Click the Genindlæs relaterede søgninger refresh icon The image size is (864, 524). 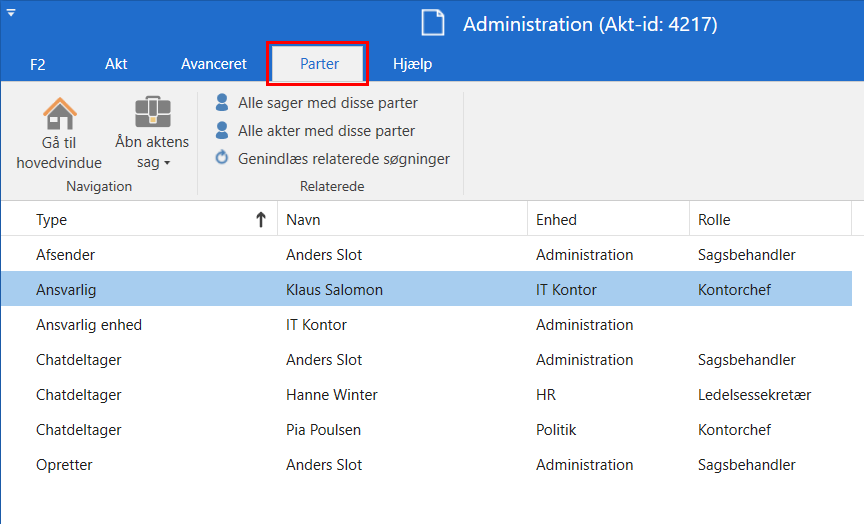(x=222, y=158)
